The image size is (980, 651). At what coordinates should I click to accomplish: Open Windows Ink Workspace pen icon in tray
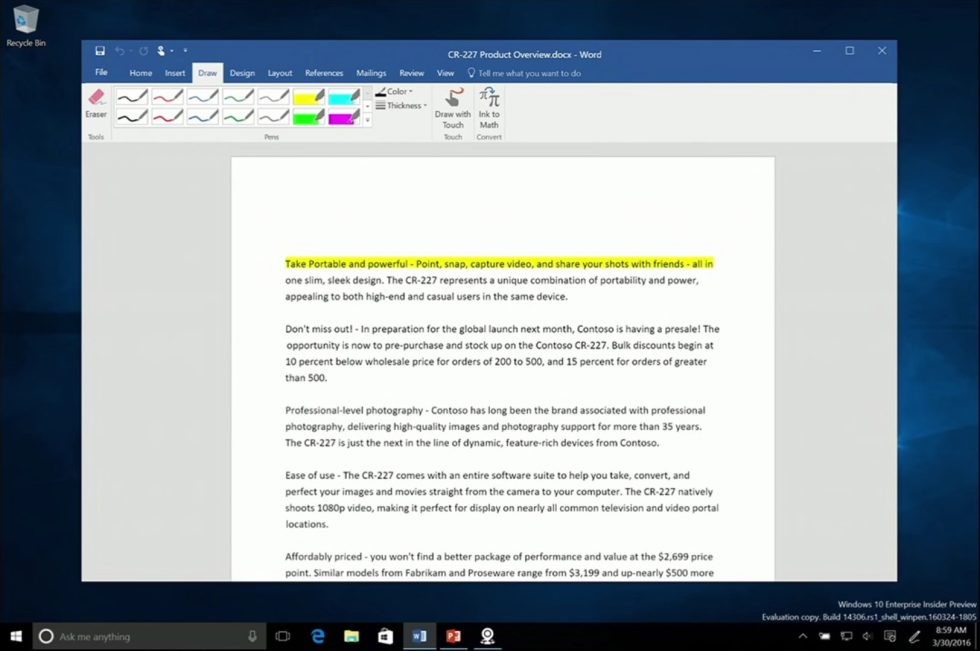[915, 637]
